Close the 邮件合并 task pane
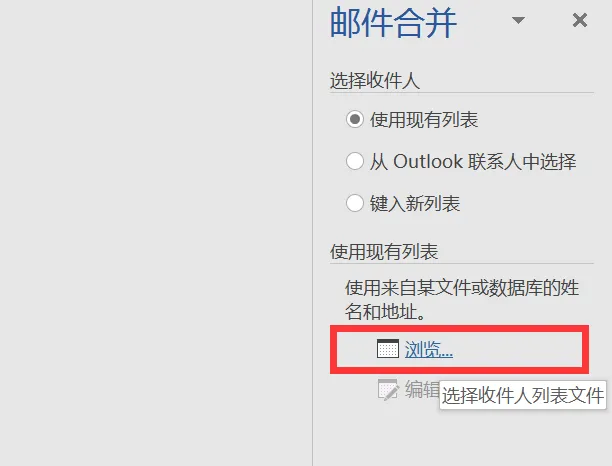The width and height of the screenshot is (612, 466). tap(580, 20)
